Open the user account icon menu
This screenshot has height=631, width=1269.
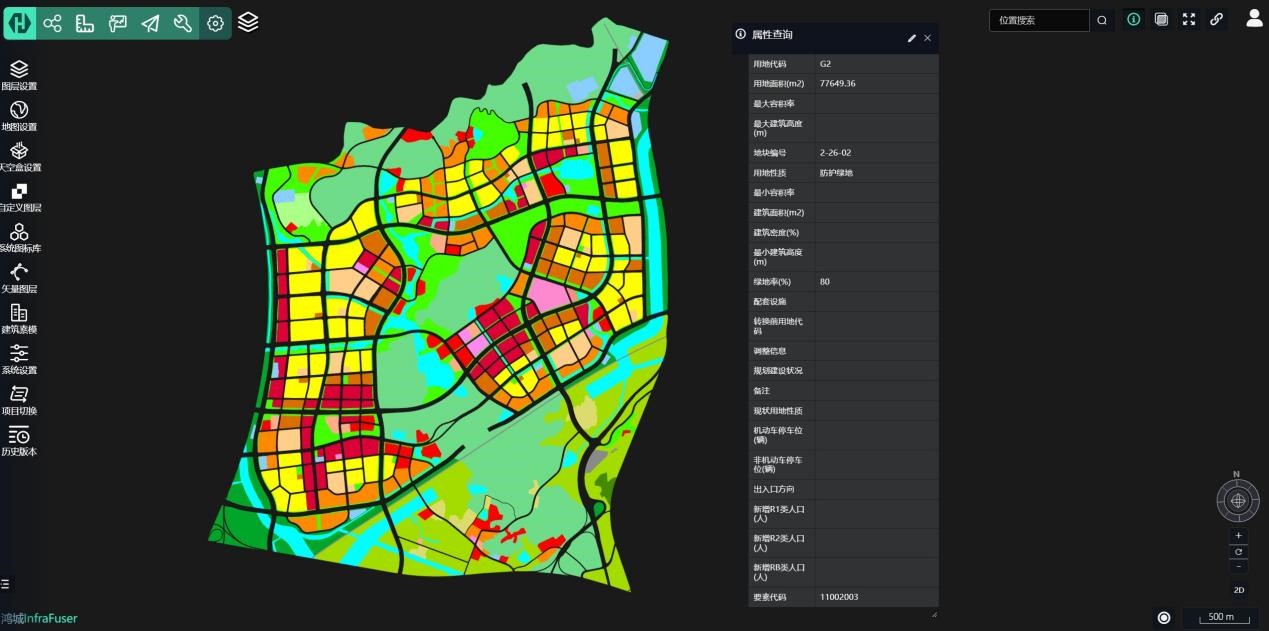click(x=1254, y=18)
